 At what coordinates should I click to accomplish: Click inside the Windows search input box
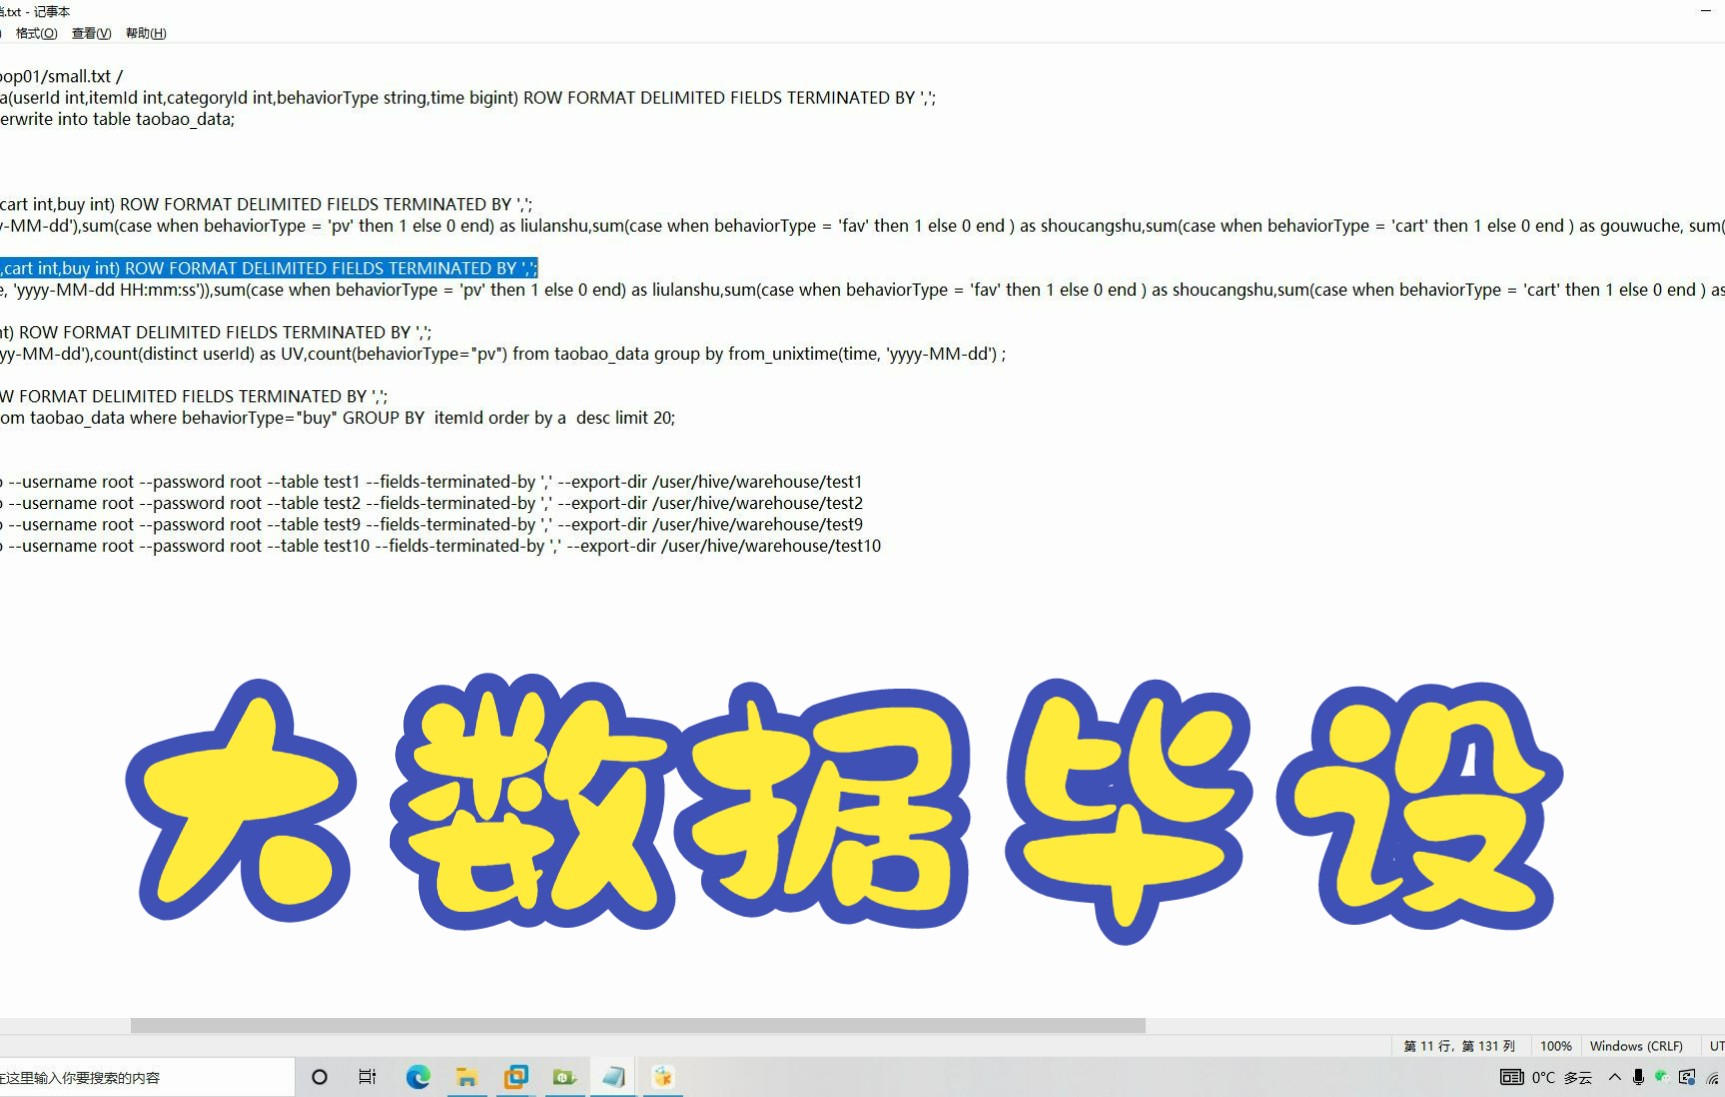click(140, 1077)
